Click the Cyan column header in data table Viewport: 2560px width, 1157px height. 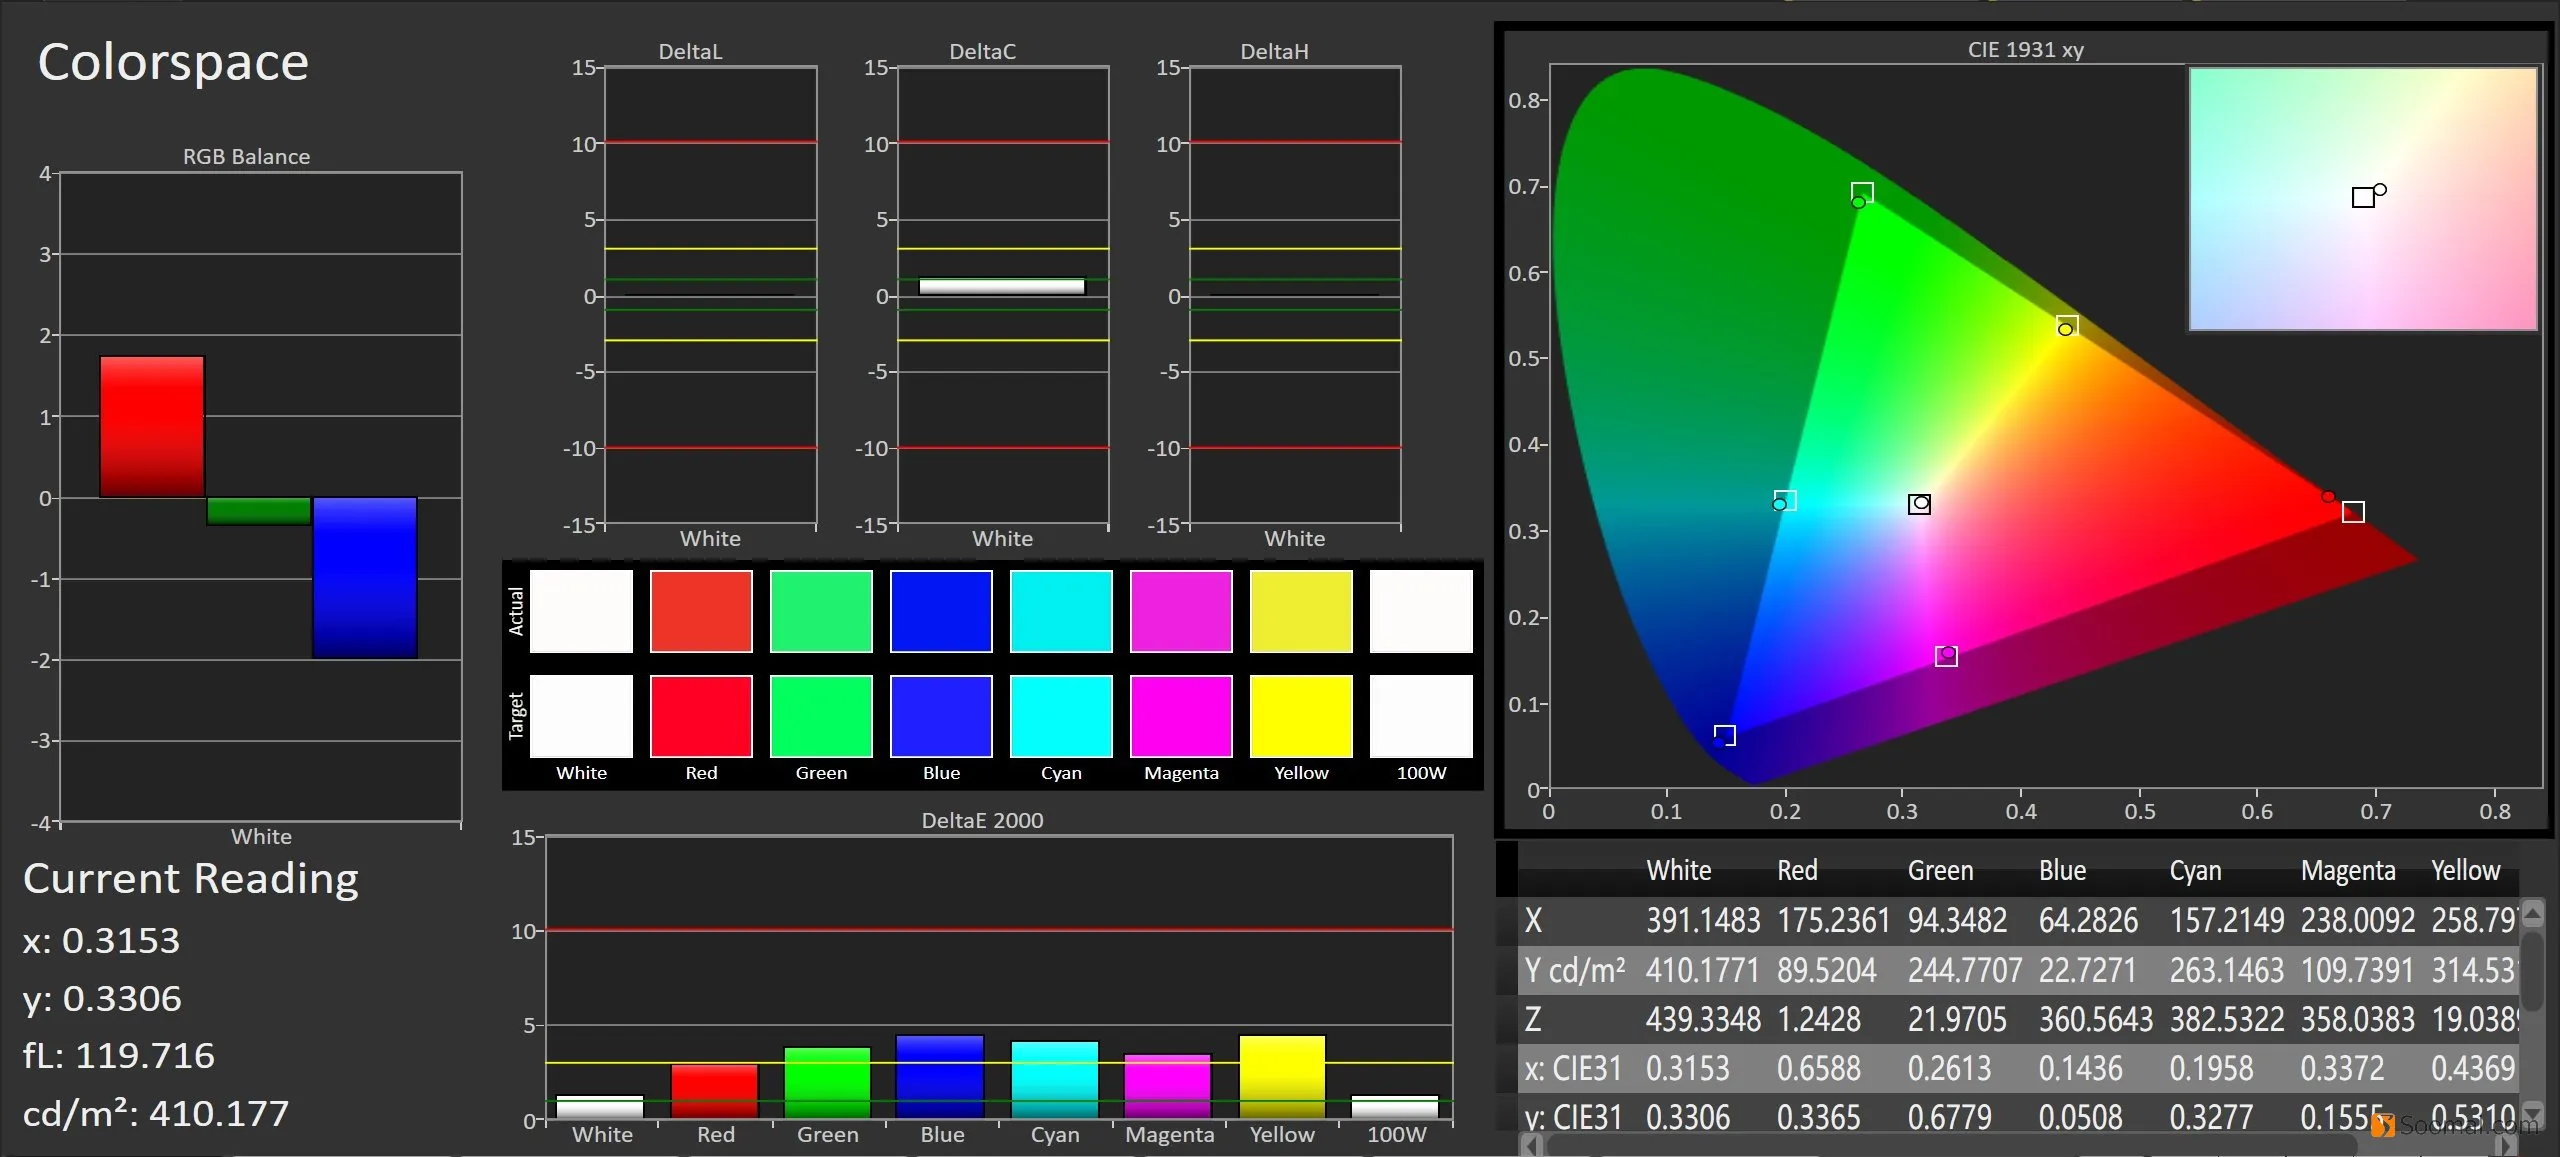tap(2195, 871)
